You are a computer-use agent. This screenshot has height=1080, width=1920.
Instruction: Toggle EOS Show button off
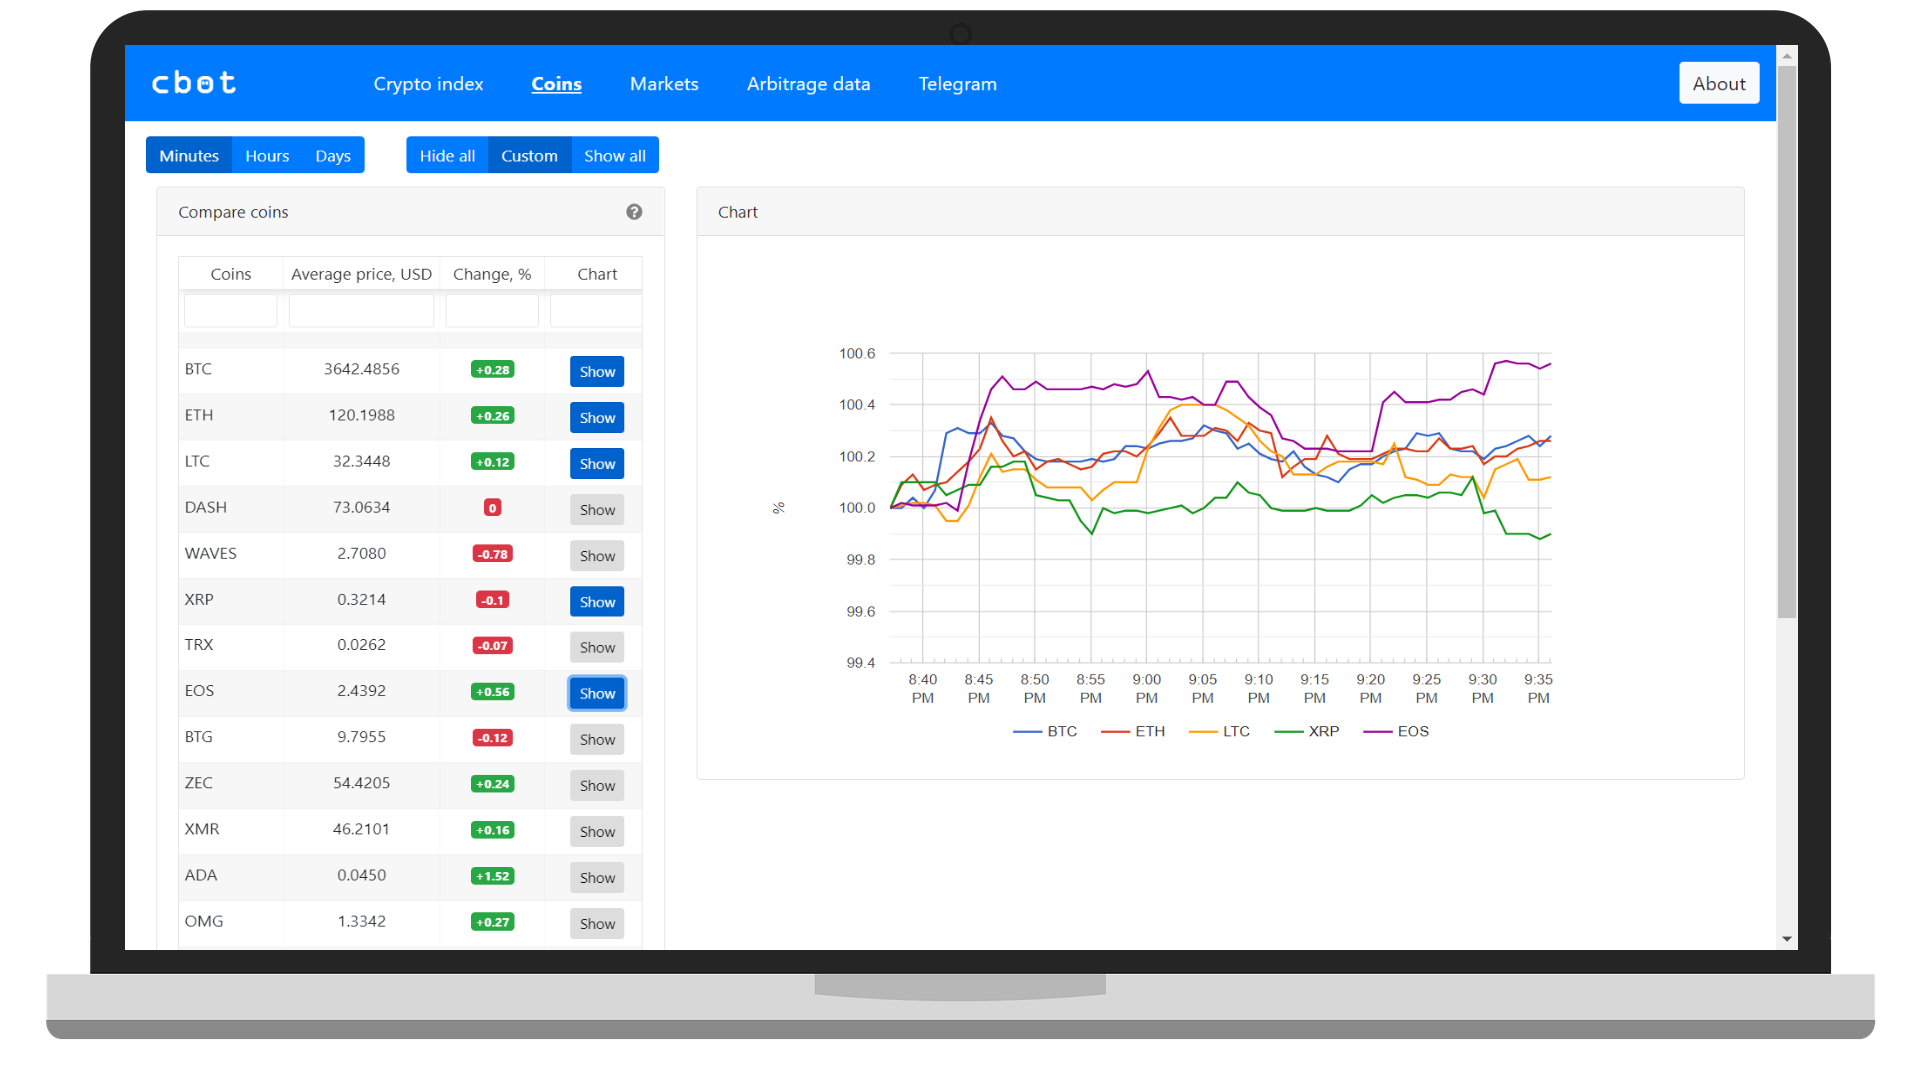597,693
